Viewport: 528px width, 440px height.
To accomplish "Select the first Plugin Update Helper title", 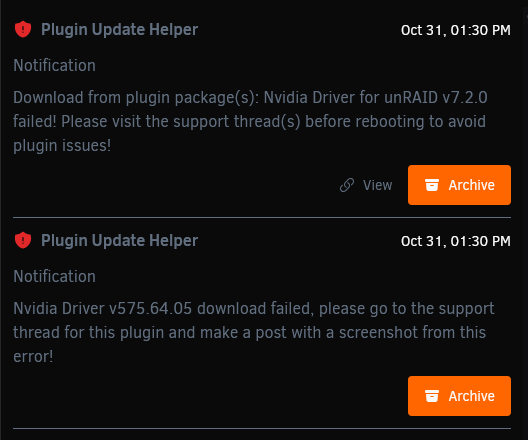I will pyautogui.click(x=119, y=30).
